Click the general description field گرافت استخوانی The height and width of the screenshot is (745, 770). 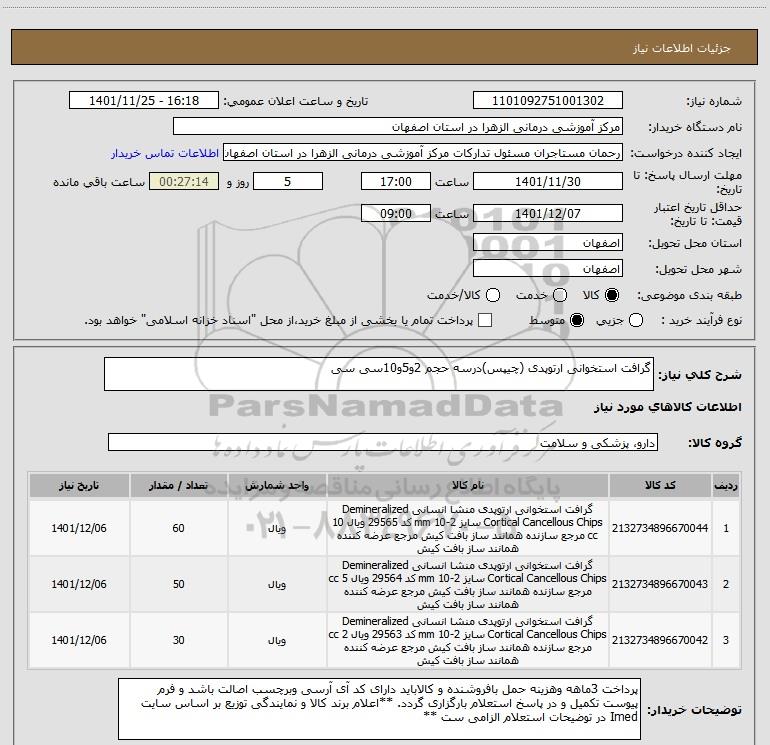click(379, 374)
